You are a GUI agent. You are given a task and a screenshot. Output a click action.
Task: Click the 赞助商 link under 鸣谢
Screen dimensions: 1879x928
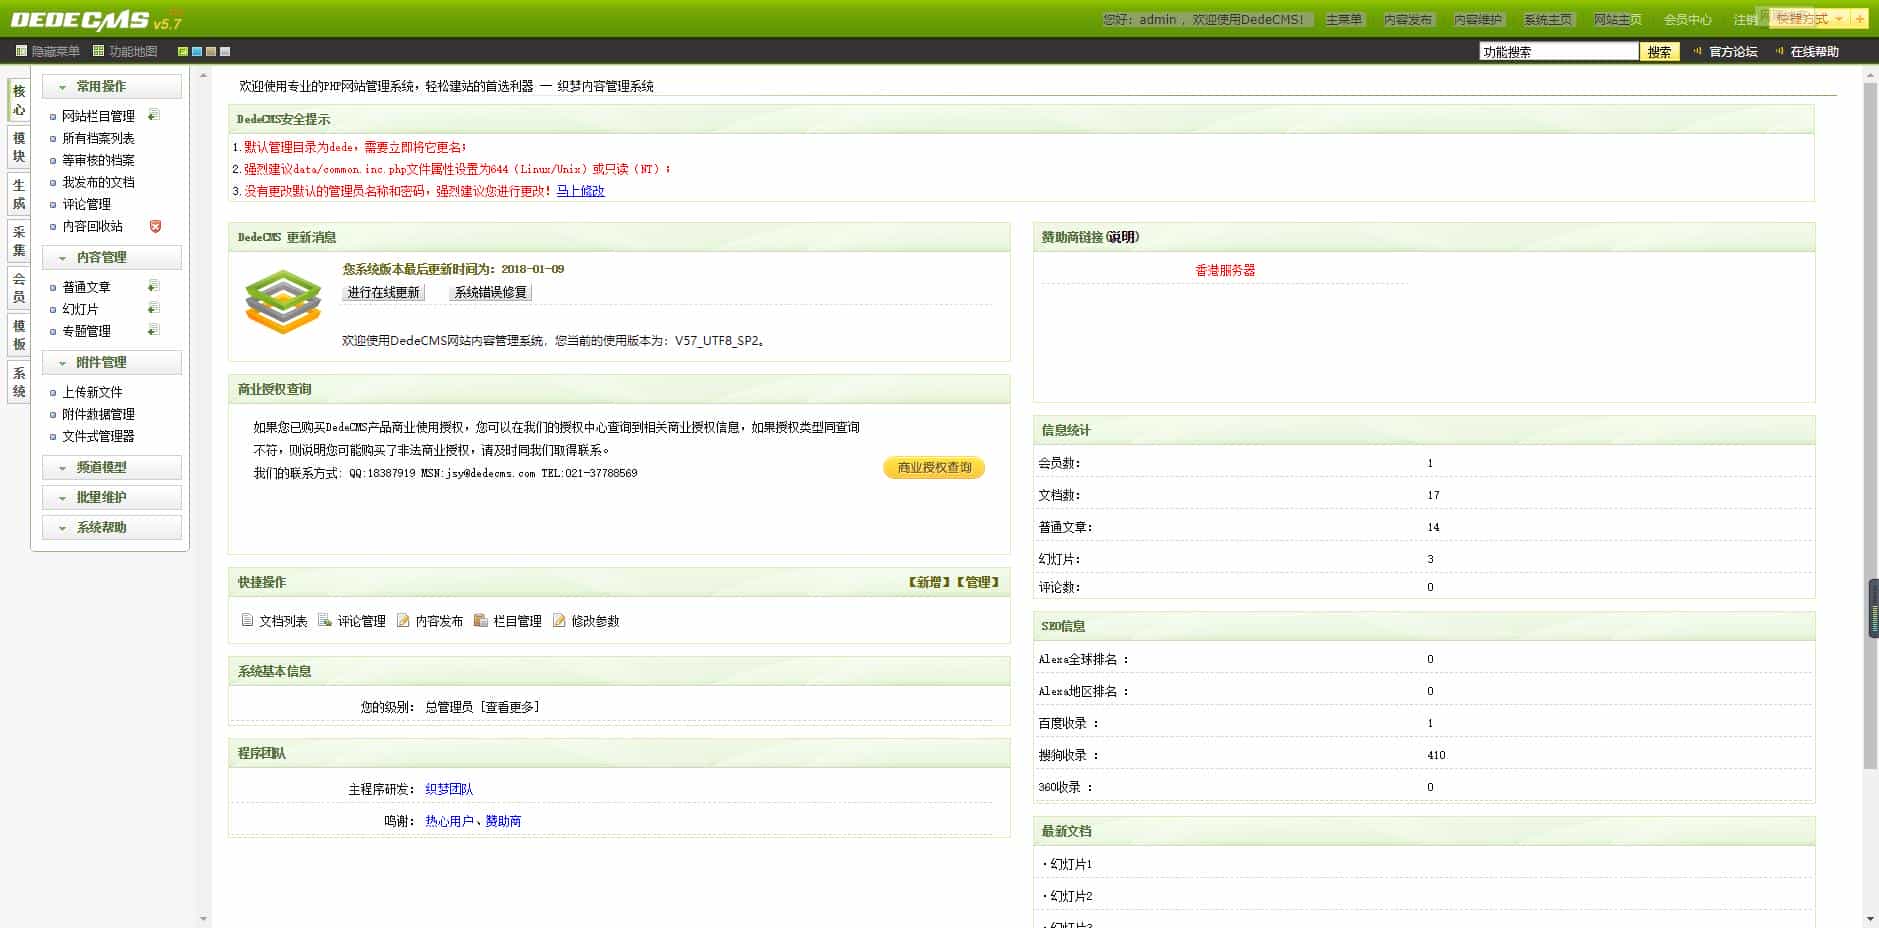pos(503,821)
